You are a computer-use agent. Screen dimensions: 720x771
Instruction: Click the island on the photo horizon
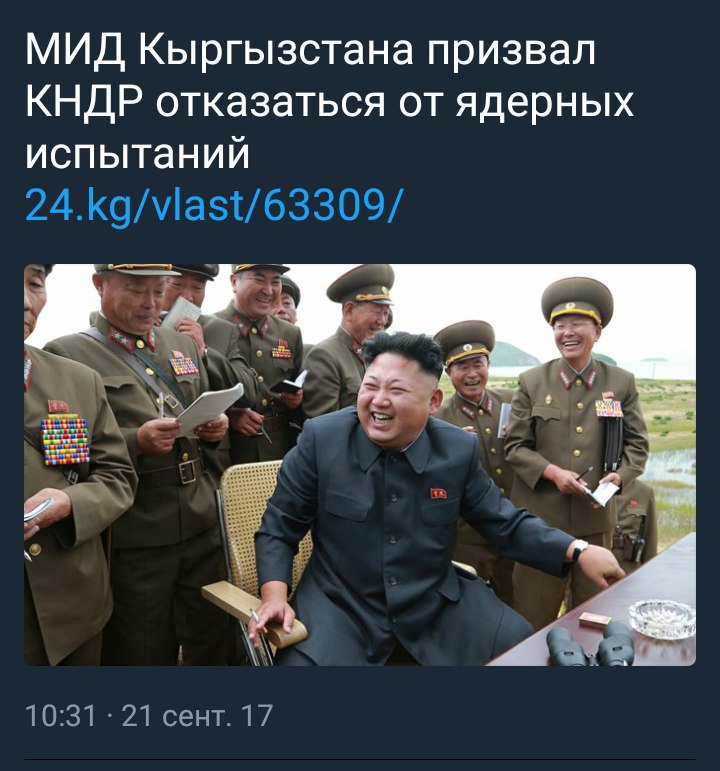(511, 355)
